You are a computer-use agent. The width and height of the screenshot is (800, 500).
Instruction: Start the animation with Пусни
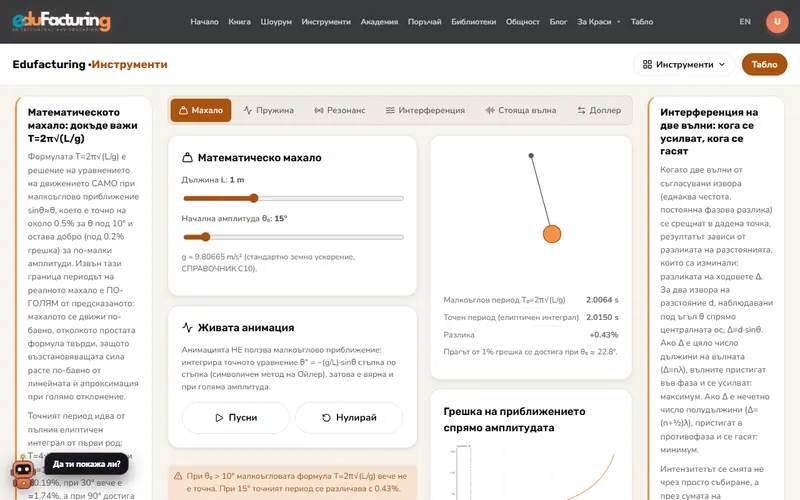[x=236, y=417]
